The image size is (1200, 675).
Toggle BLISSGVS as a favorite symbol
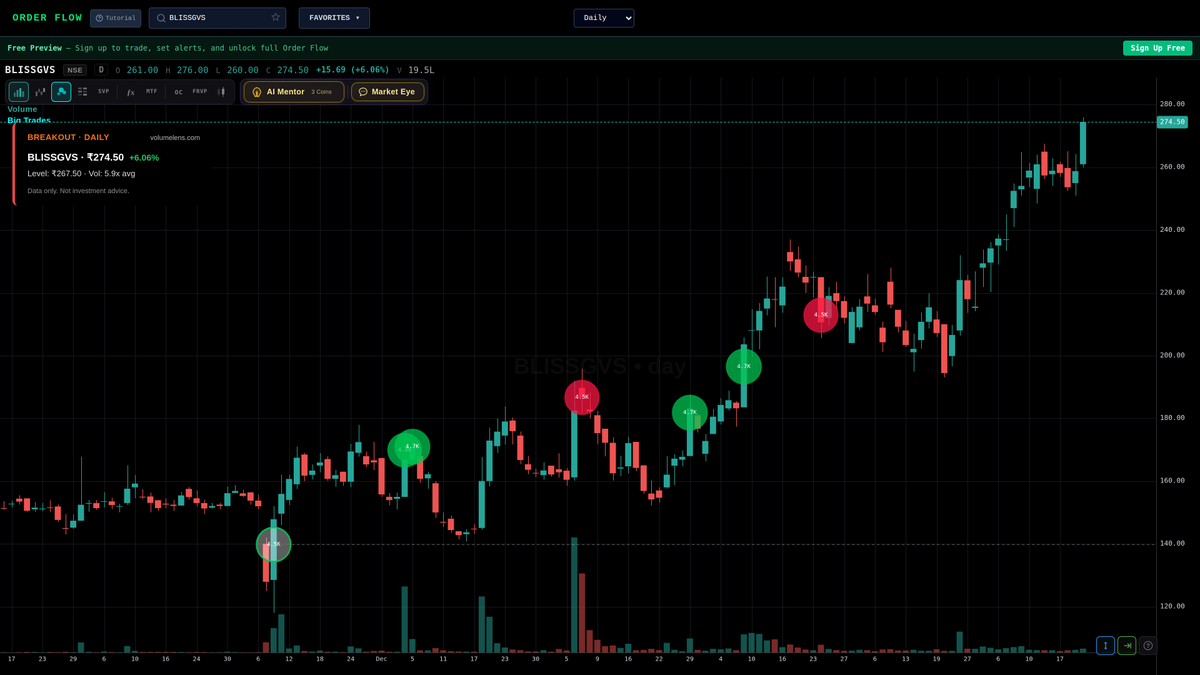point(275,17)
